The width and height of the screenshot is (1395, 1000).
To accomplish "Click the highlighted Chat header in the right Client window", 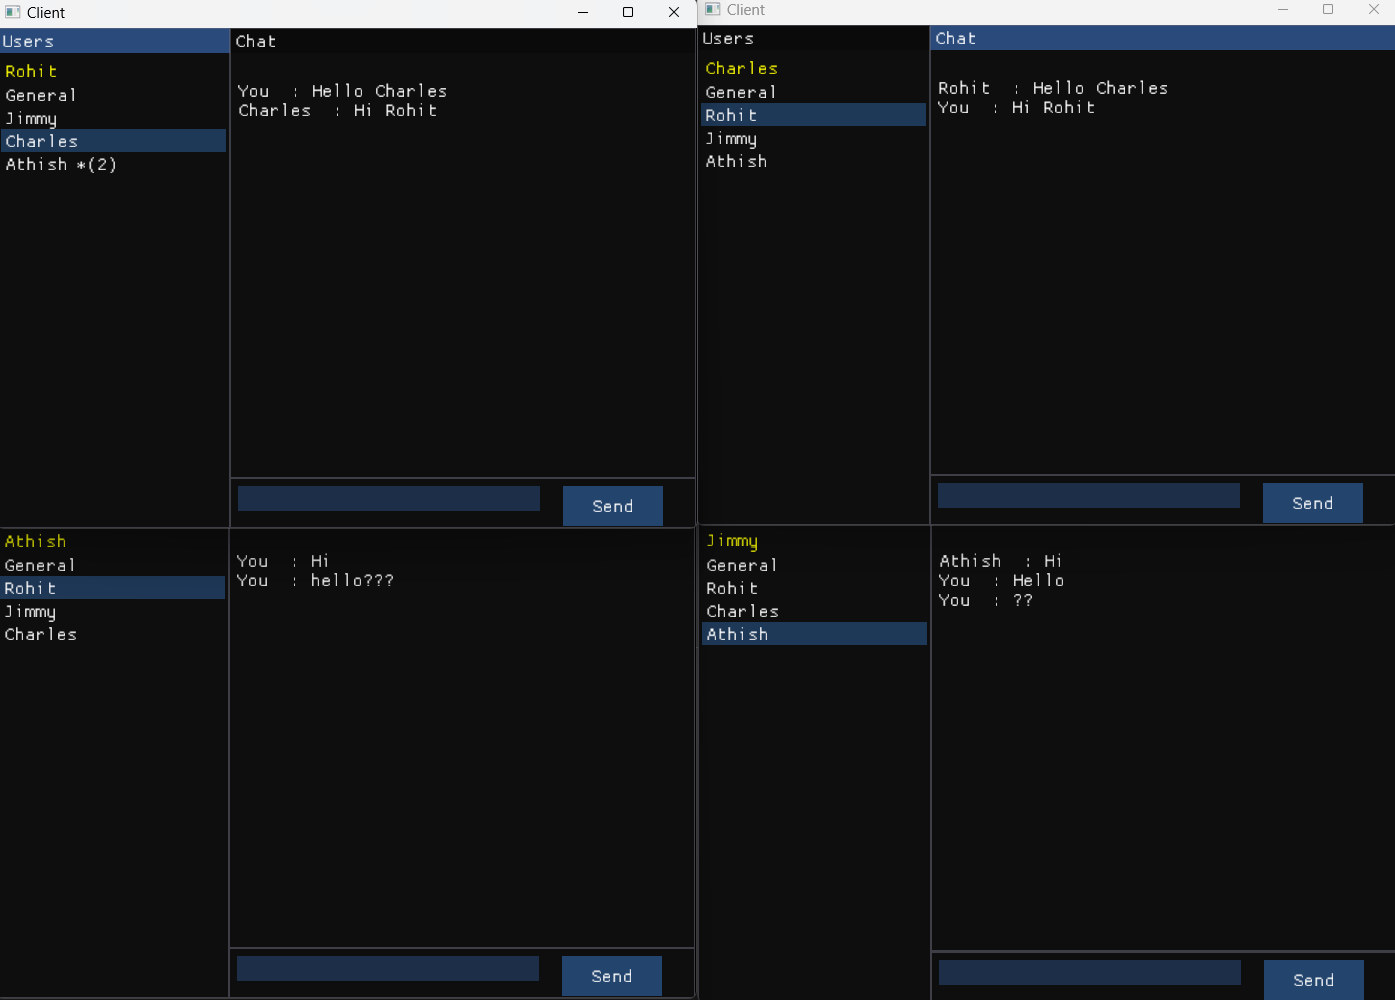I will point(1162,38).
